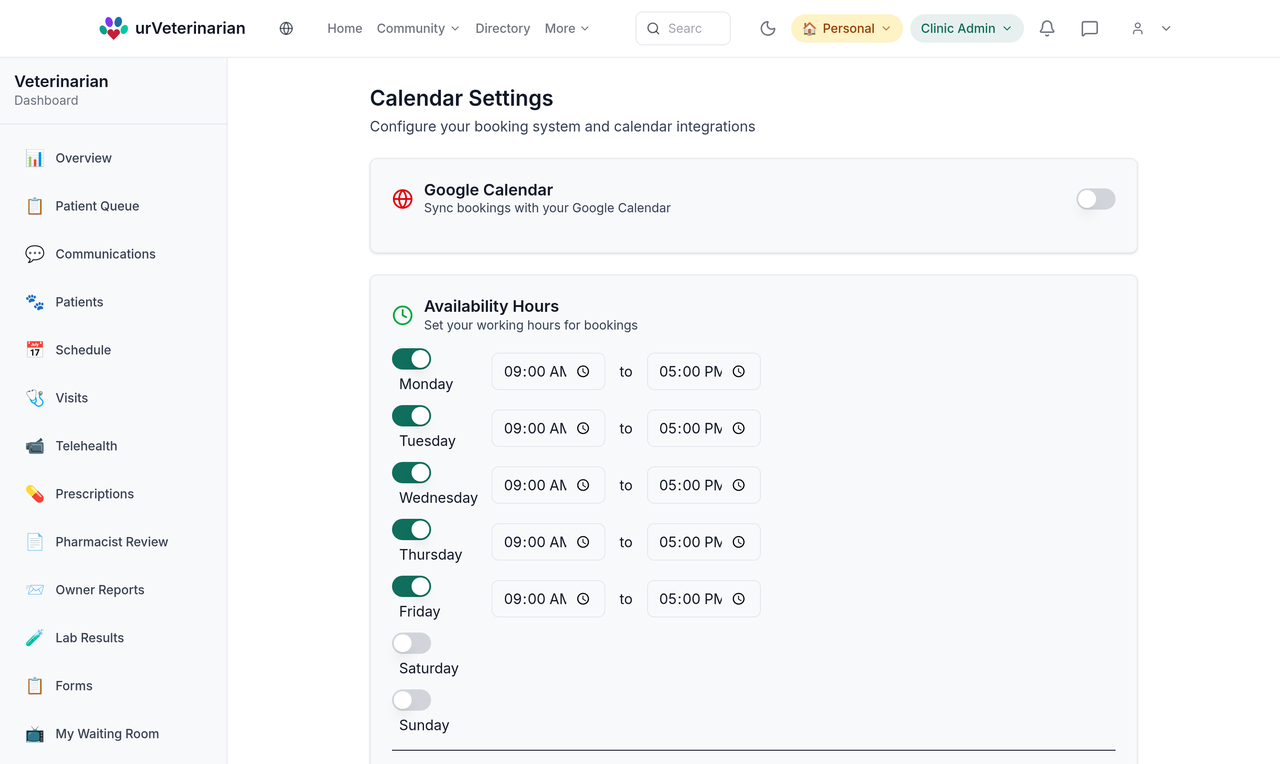Open notifications bell
Screen dimensions: 1280x764
pyautogui.click(x=1047, y=28)
